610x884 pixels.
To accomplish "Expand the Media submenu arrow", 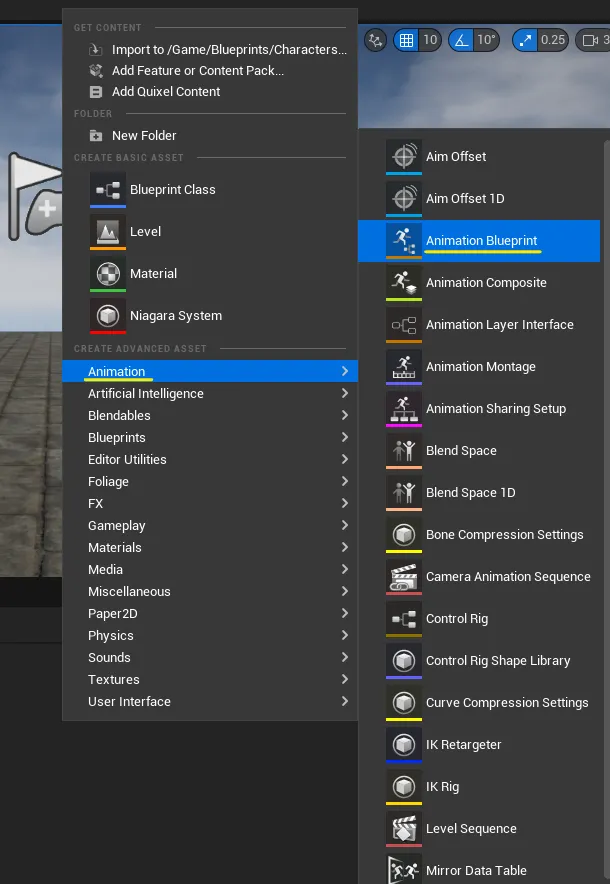I will (344, 569).
